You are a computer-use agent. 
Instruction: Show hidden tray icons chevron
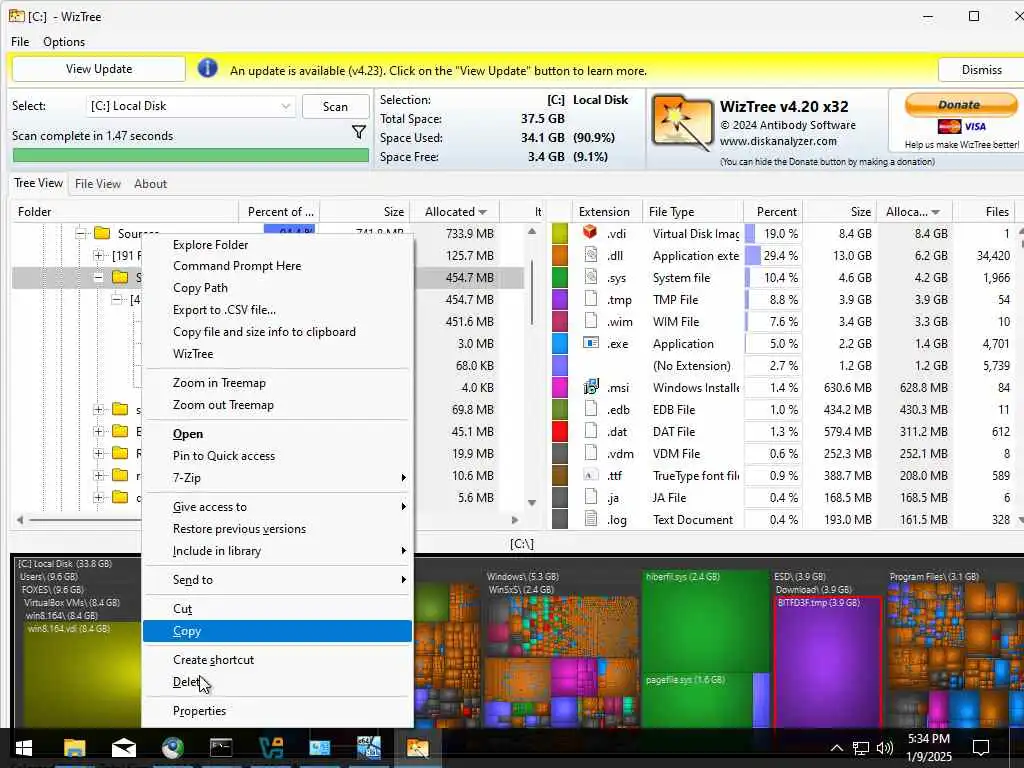(837, 748)
